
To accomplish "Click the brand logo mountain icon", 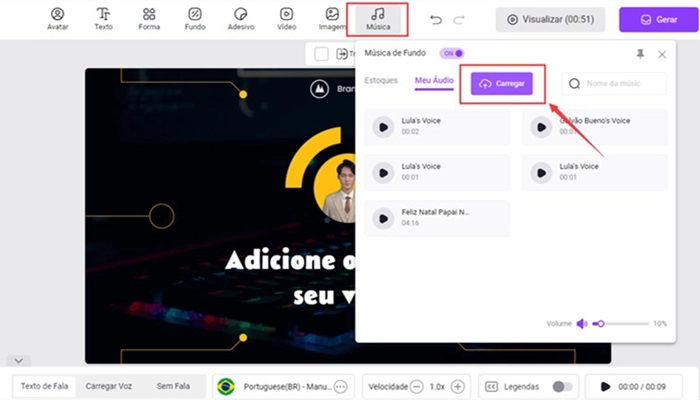I will click(x=319, y=89).
